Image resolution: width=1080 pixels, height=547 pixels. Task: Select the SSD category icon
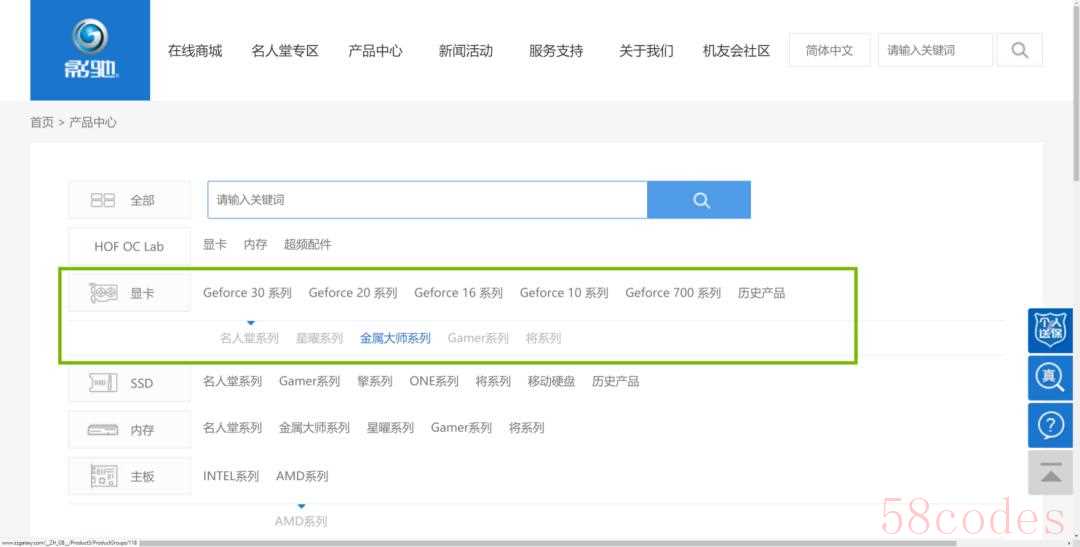tap(104, 383)
